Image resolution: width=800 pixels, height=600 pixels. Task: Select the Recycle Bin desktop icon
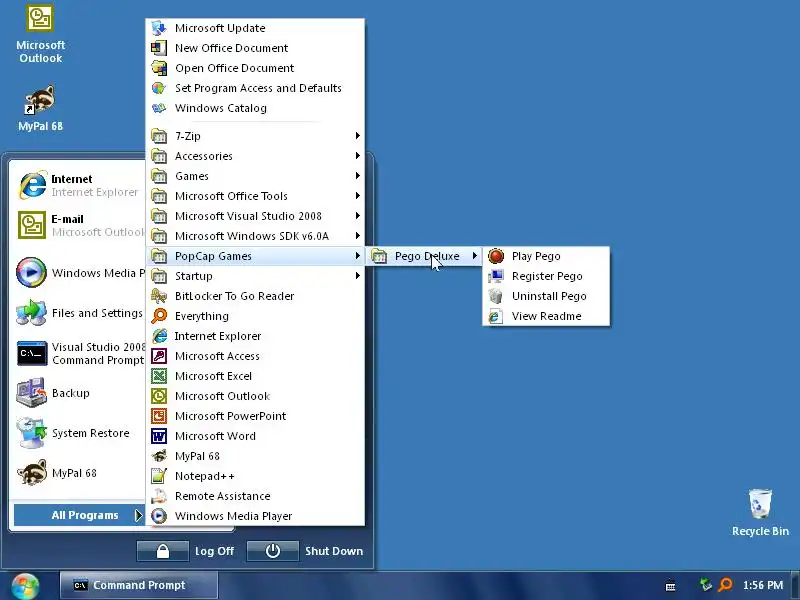[760, 512]
